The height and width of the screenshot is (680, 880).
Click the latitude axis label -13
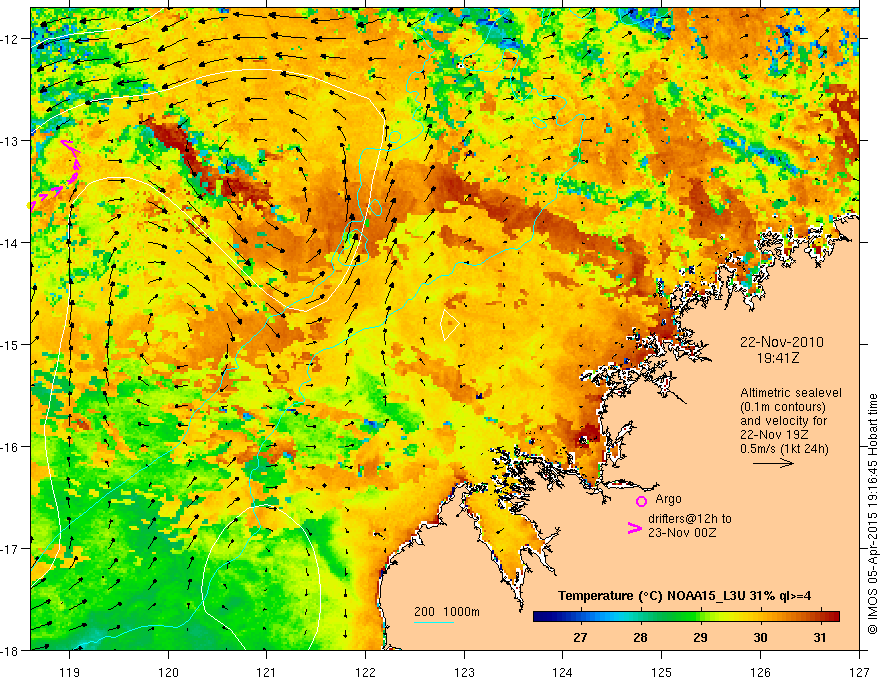(11, 141)
